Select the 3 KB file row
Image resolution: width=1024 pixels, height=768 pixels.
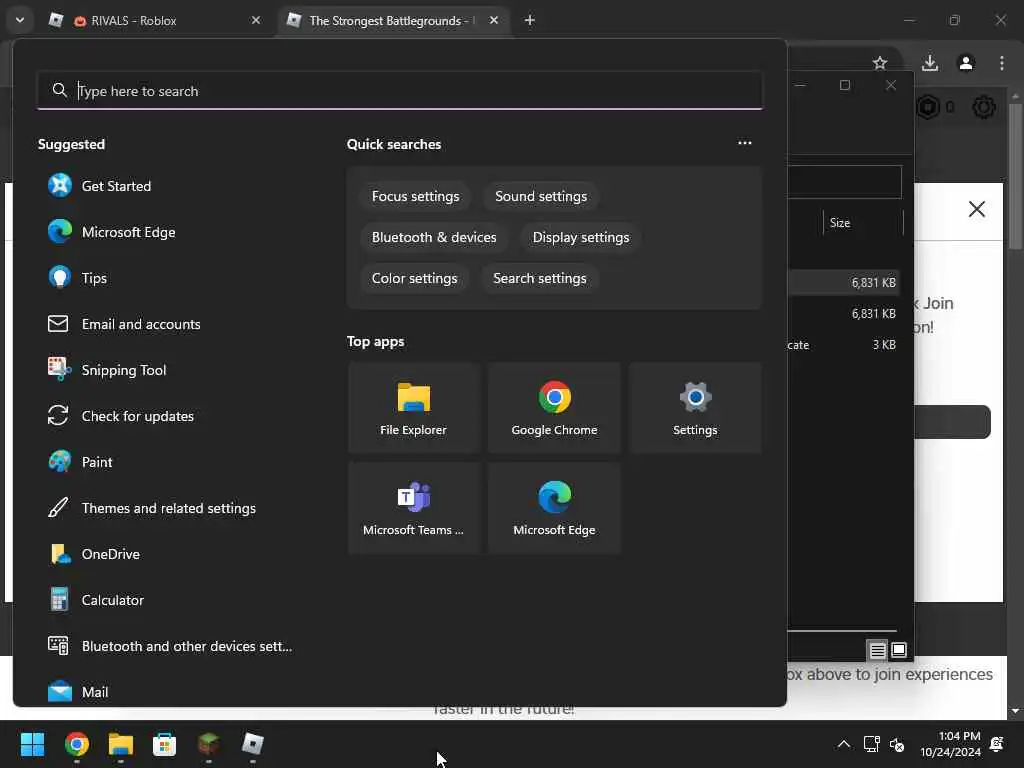click(x=843, y=345)
